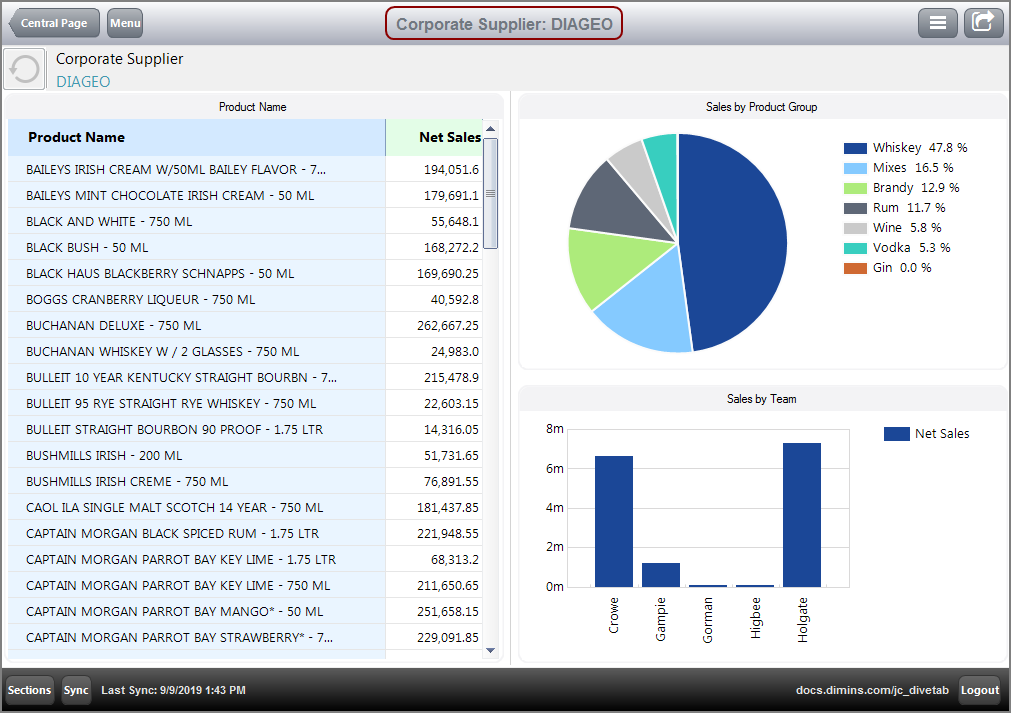This screenshot has width=1011, height=713.
Task: Open the Menu button
Action: pyautogui.click(x=125, y=23)
